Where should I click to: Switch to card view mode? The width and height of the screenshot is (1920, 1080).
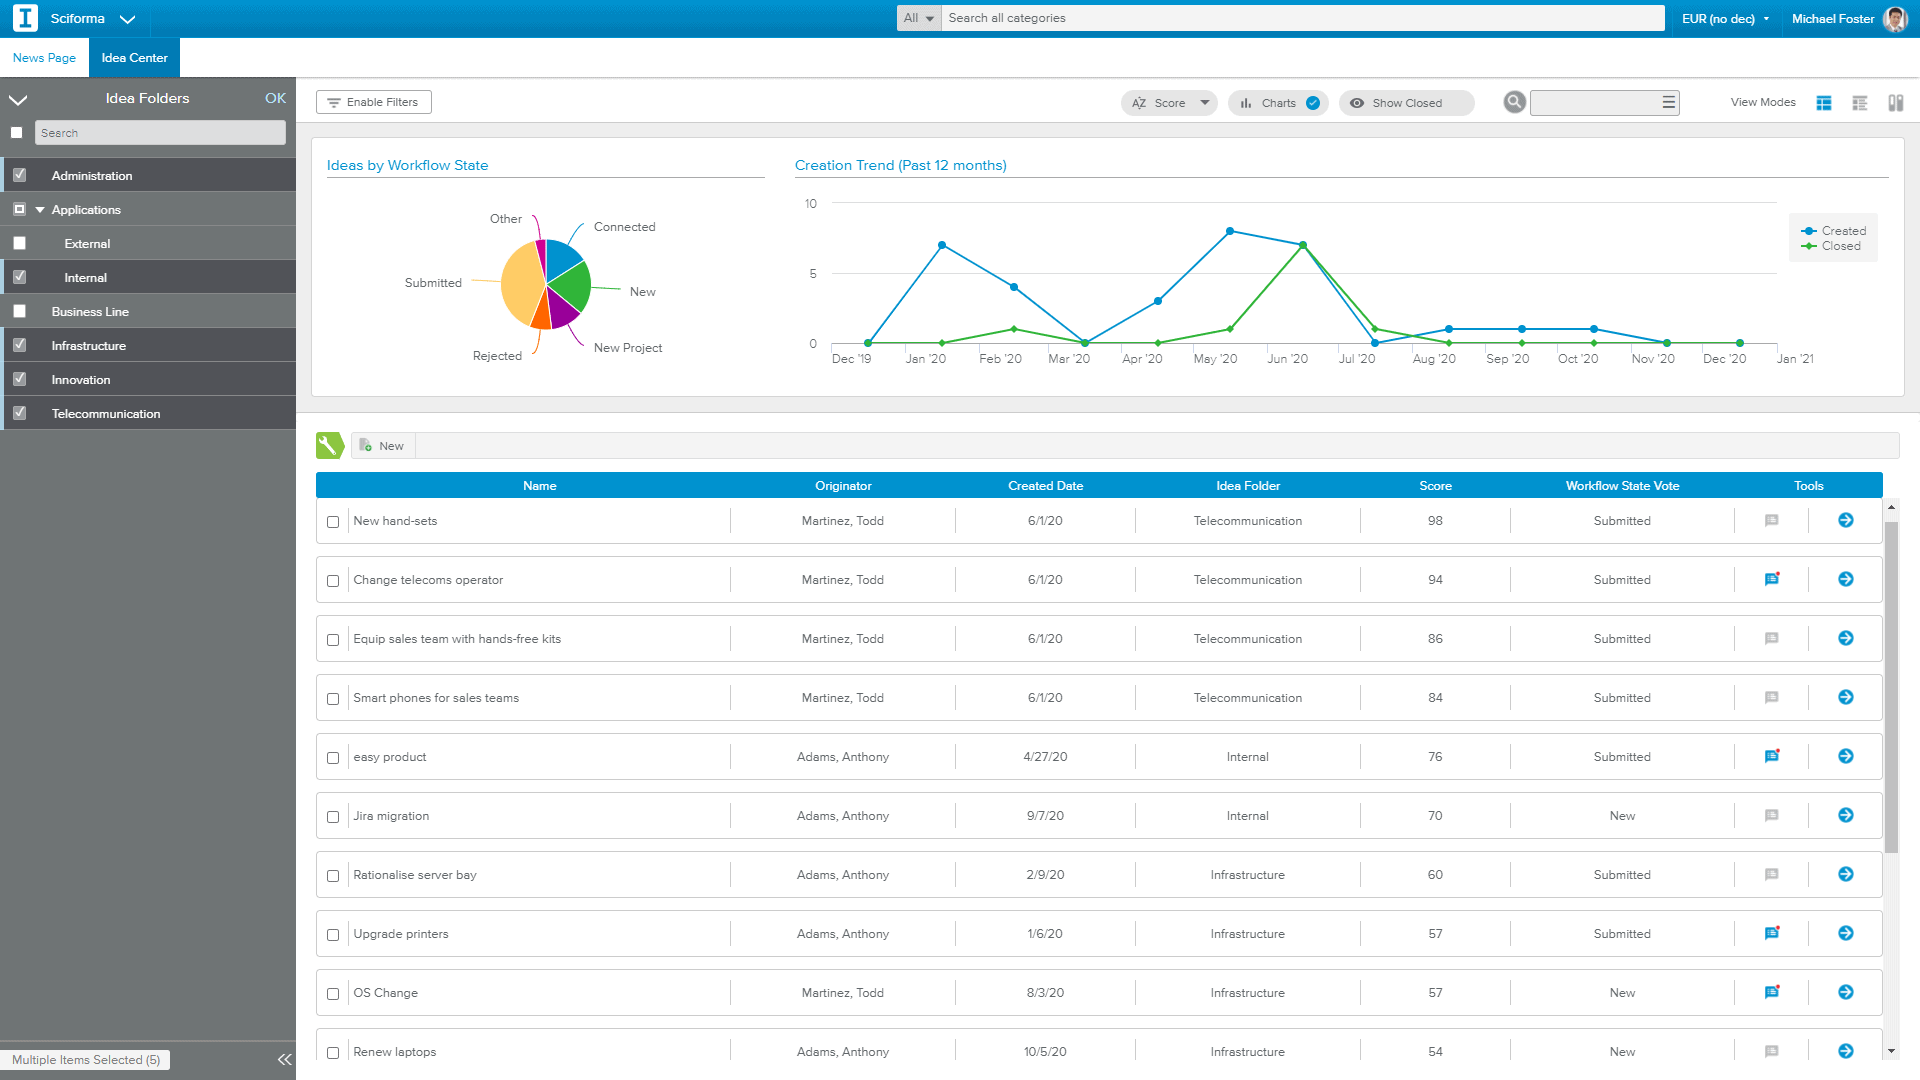click(1824, 103)
